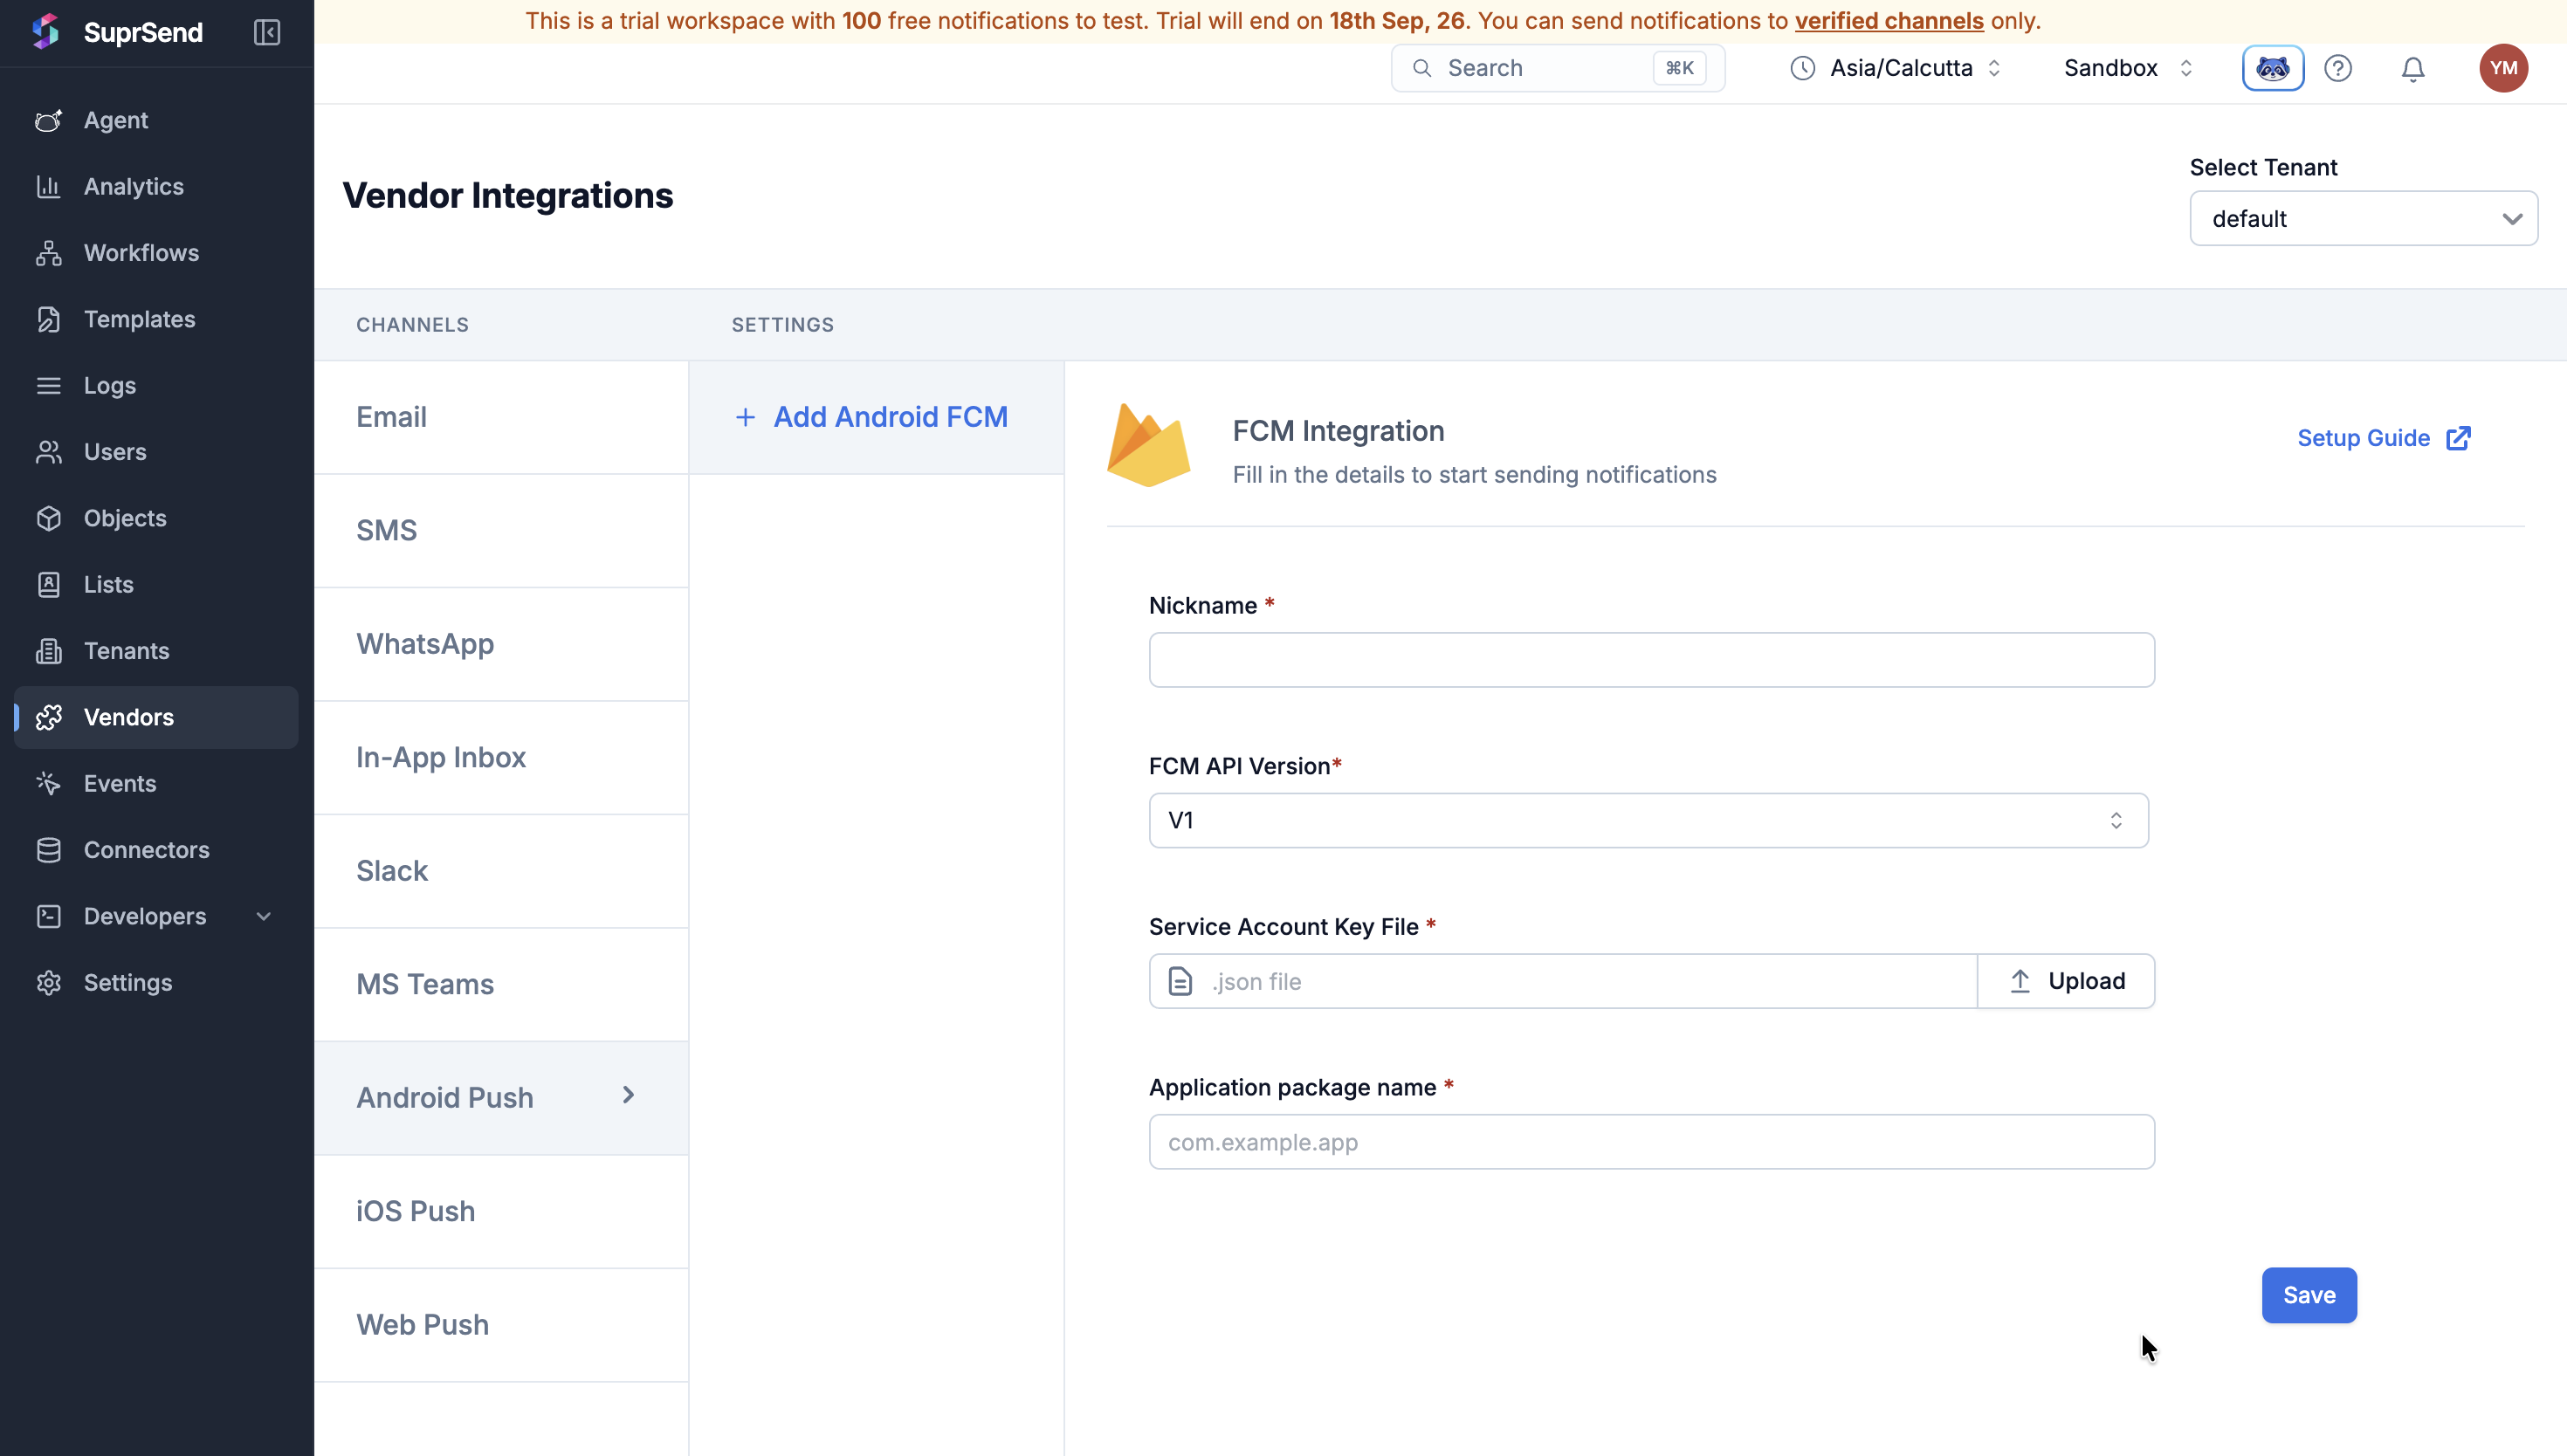Open the Agent sidebar icon
The width and height of the screenshot is (2567, 1456).
coord(49,120)
